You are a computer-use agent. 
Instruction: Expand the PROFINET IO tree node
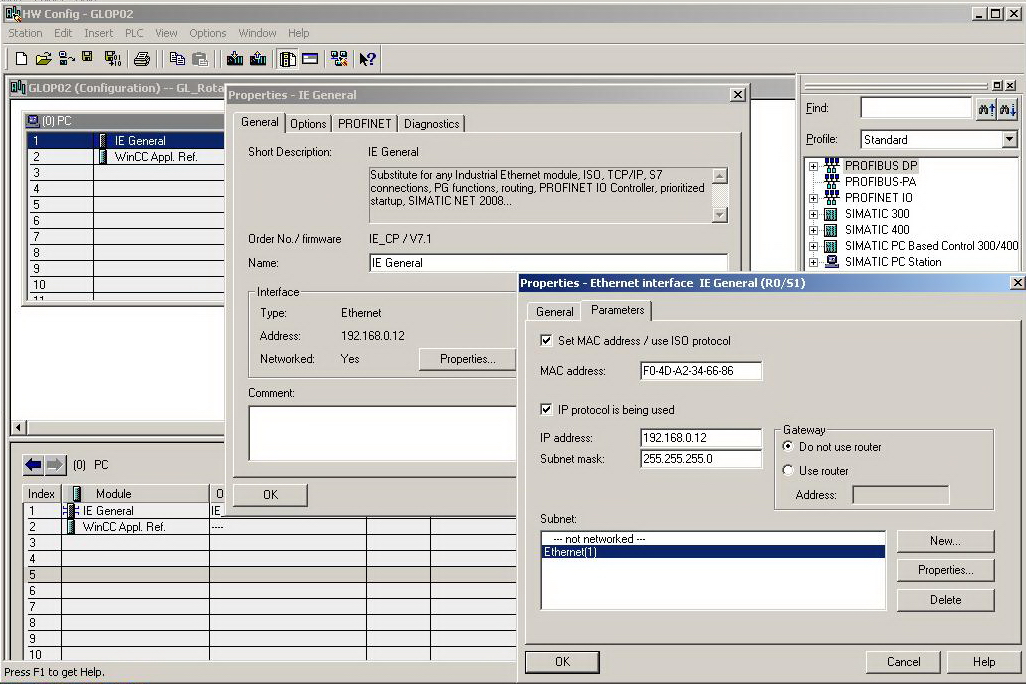coord(813,198)
